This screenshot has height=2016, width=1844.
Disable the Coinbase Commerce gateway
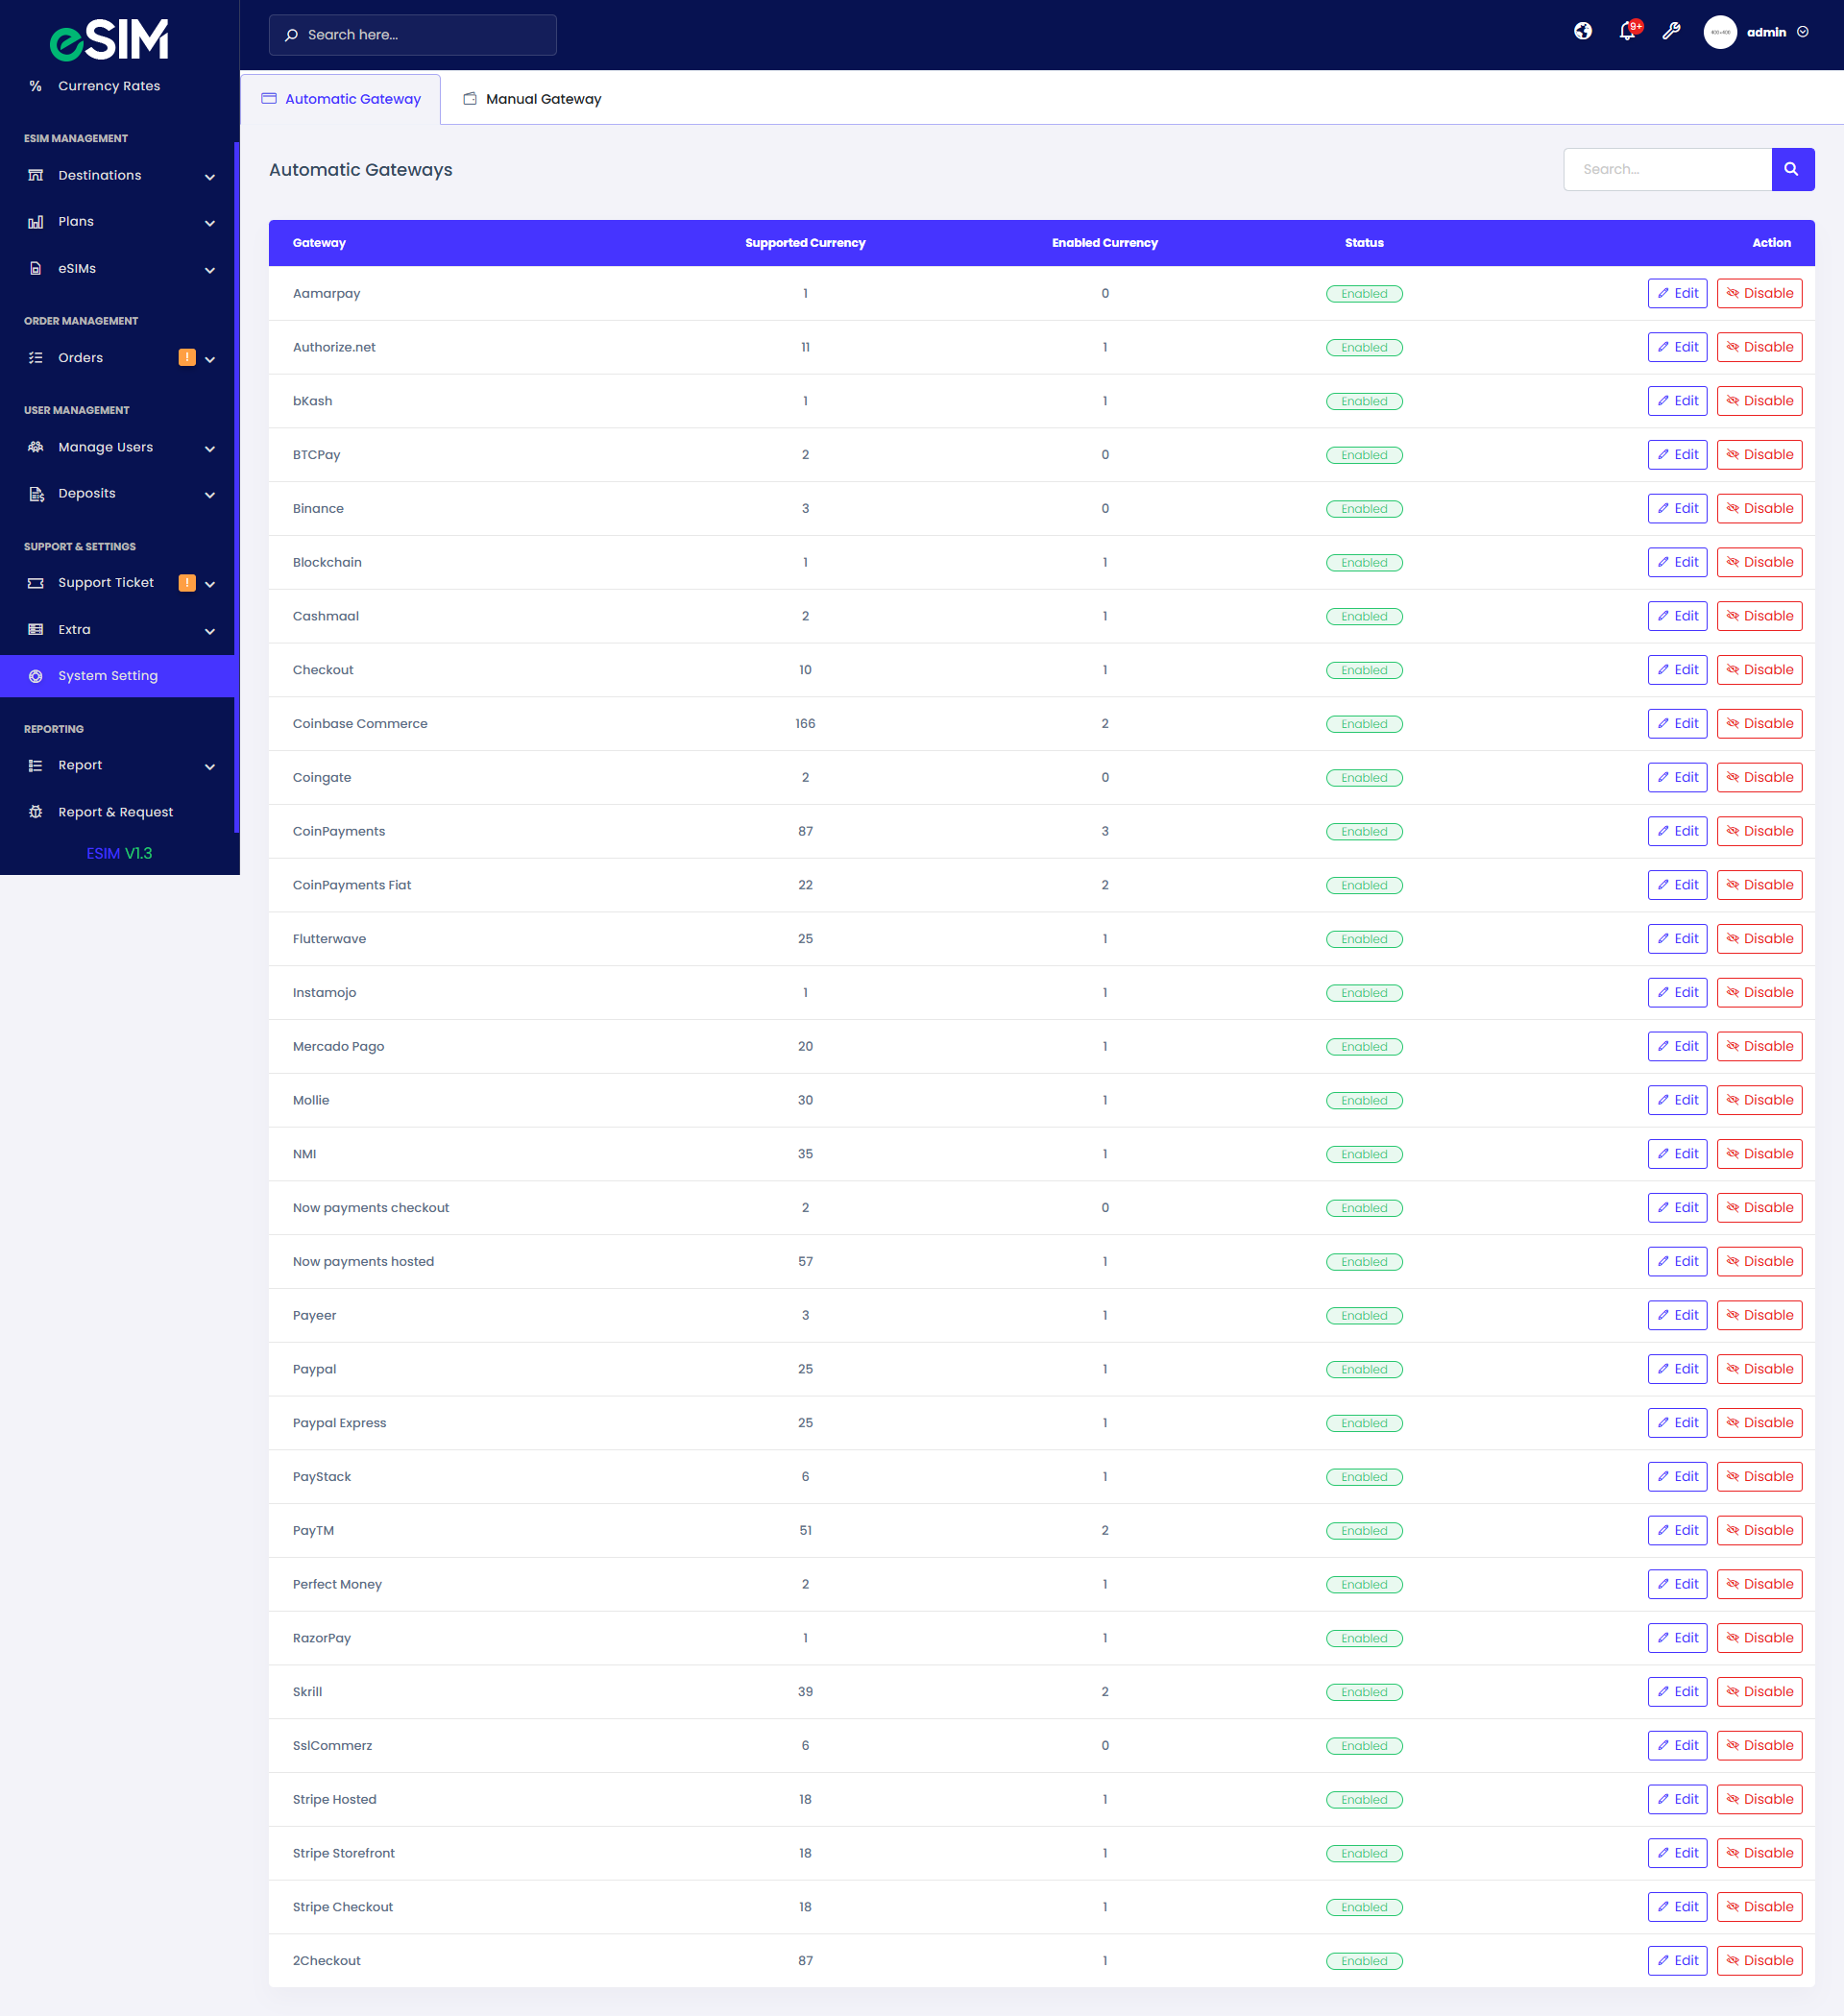1759,723
